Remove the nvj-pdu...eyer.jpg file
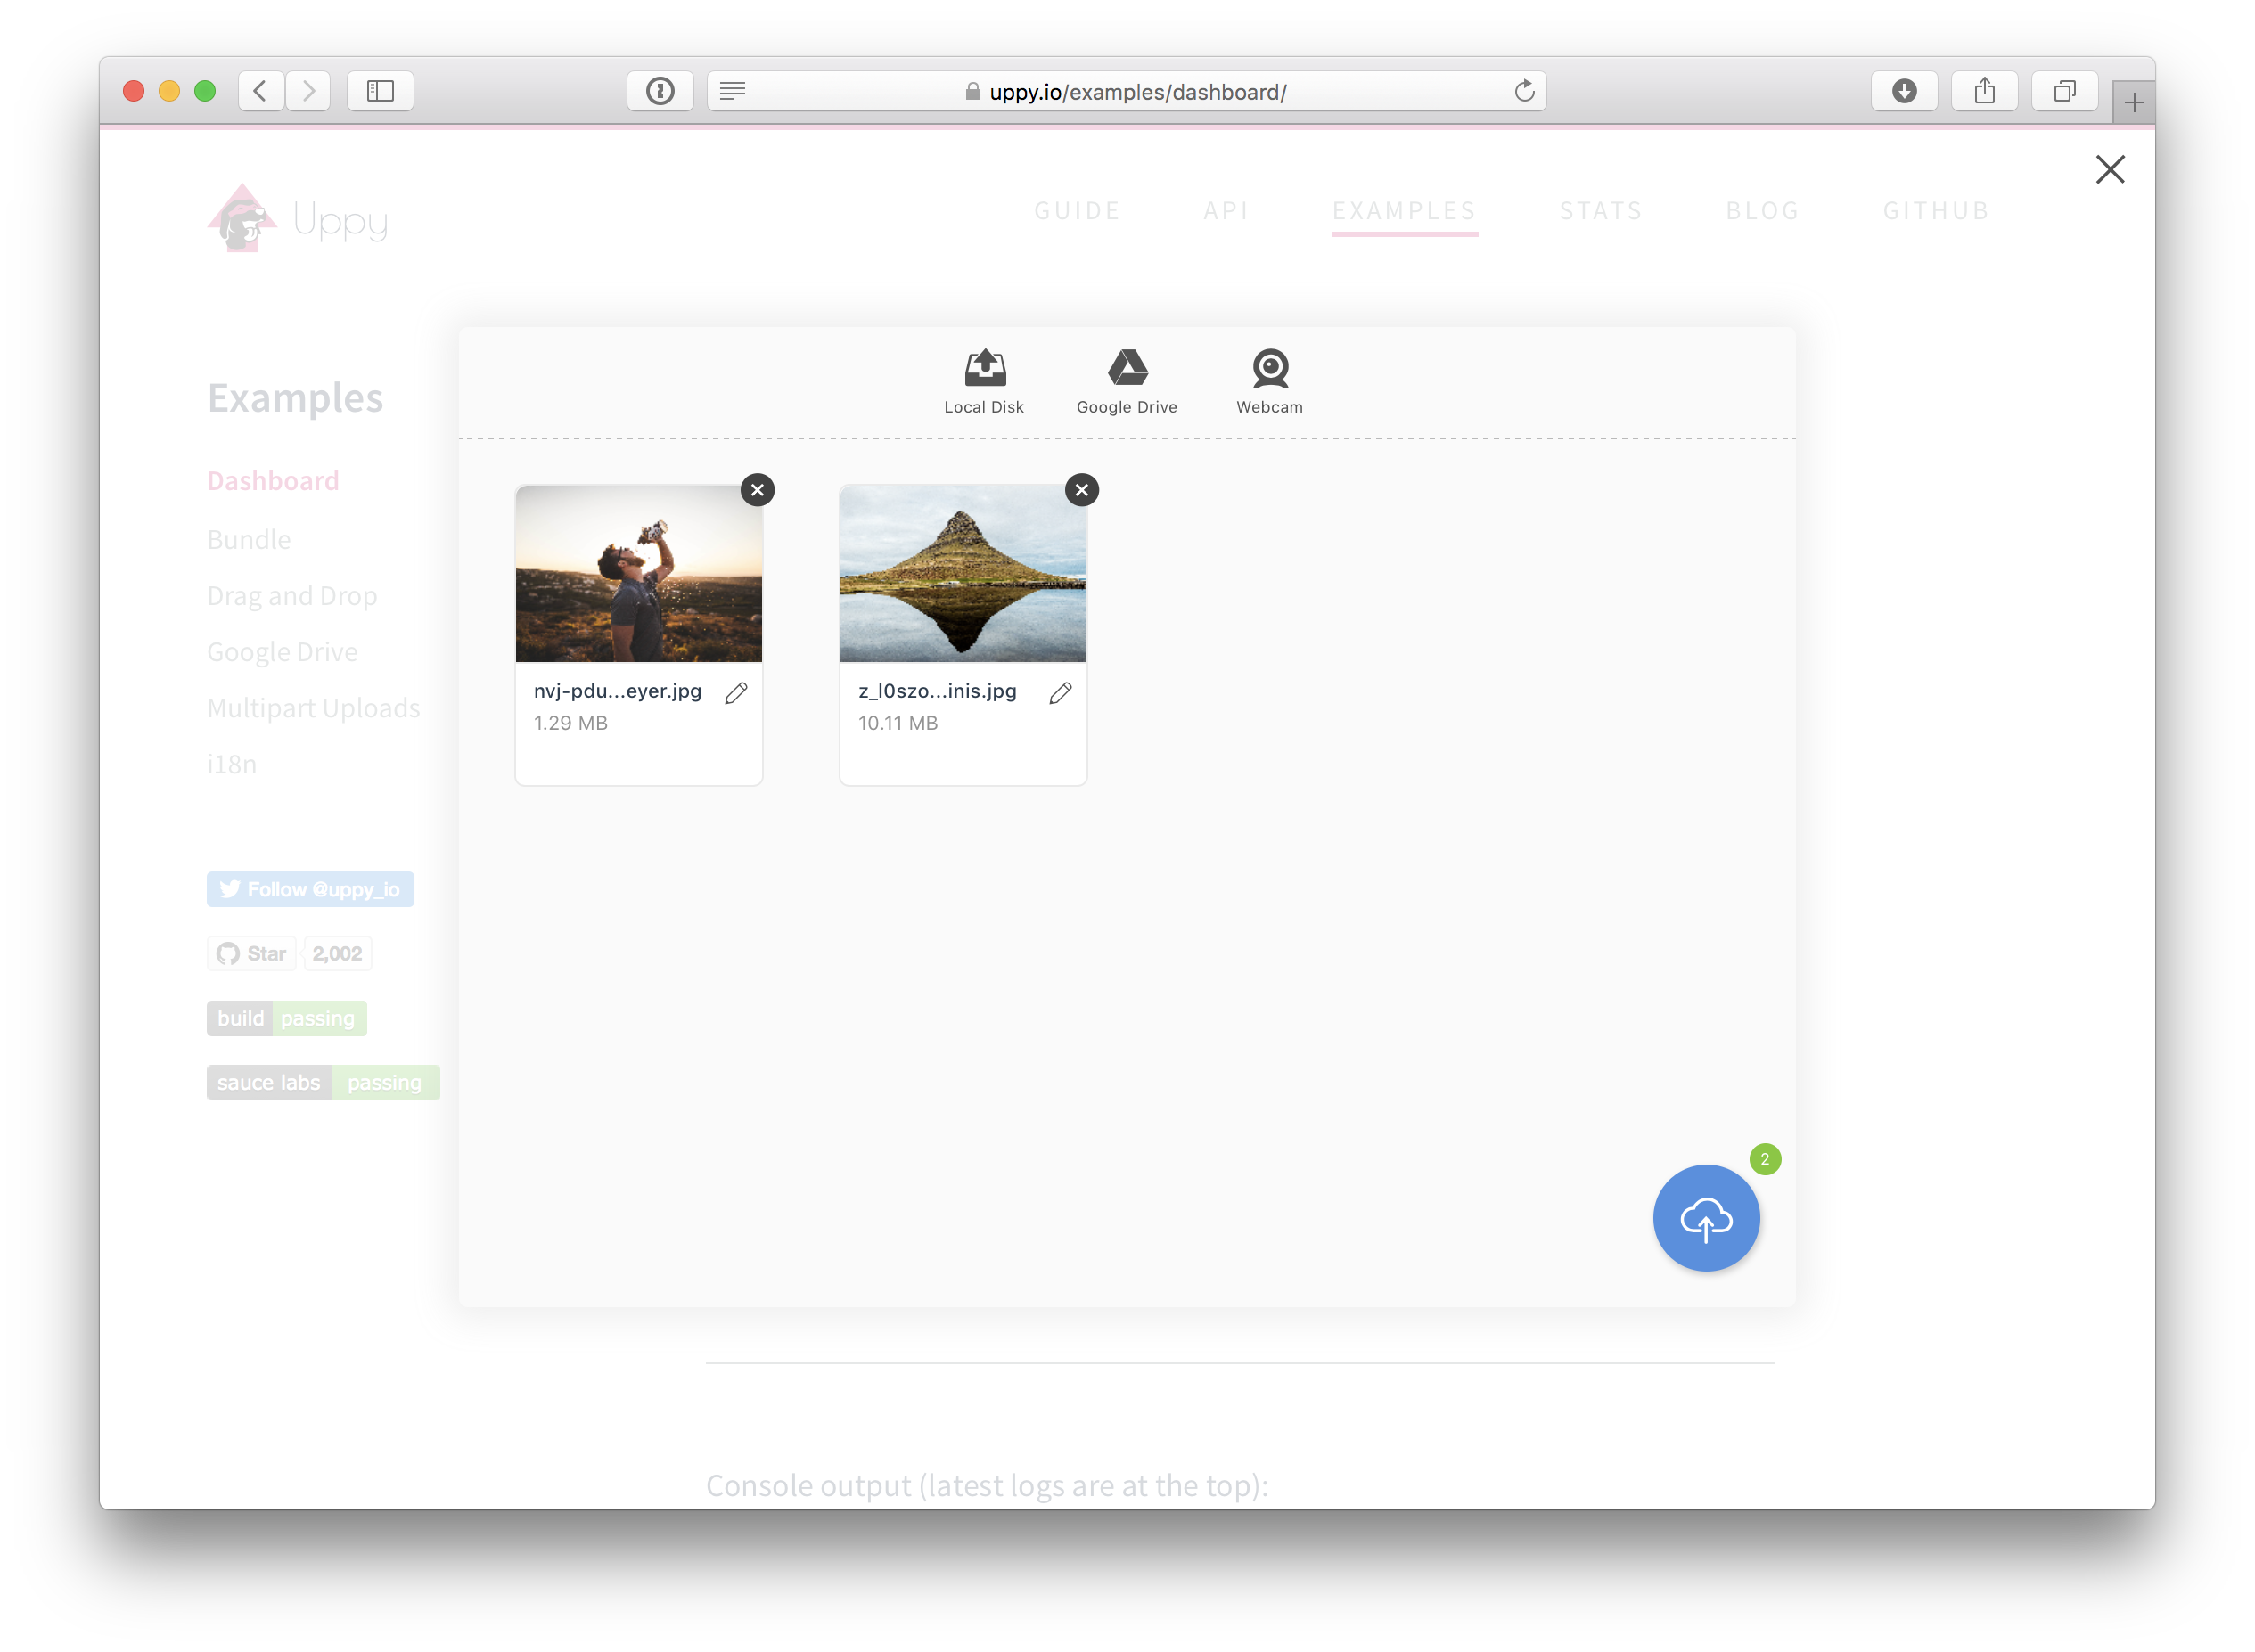This screenshot has height=1652, width=2255. tap(757, 490)
